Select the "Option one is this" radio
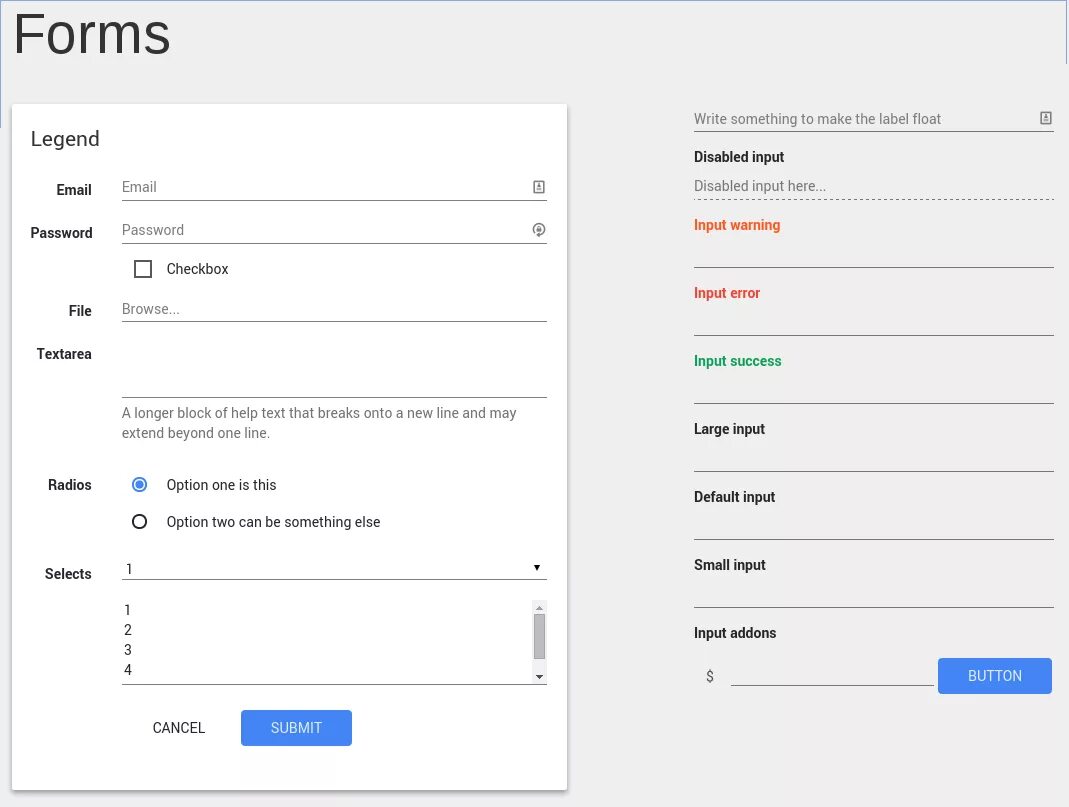The height and width of the screenshot is (807, 1069). (x=140, y=485)
